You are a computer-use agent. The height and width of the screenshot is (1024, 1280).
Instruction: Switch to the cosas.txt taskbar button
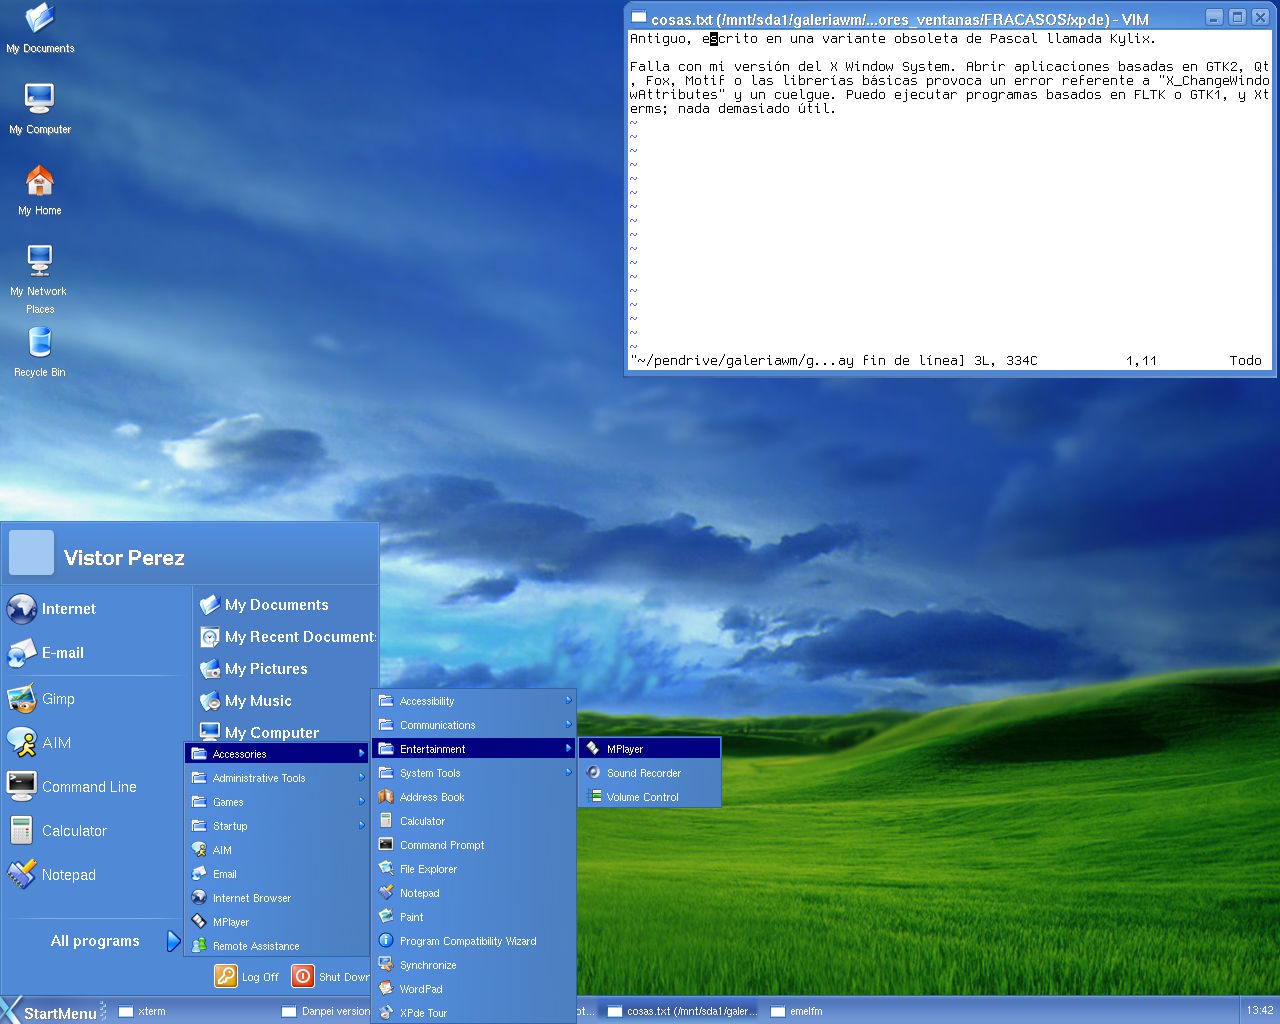click(x=683, y=1011)
